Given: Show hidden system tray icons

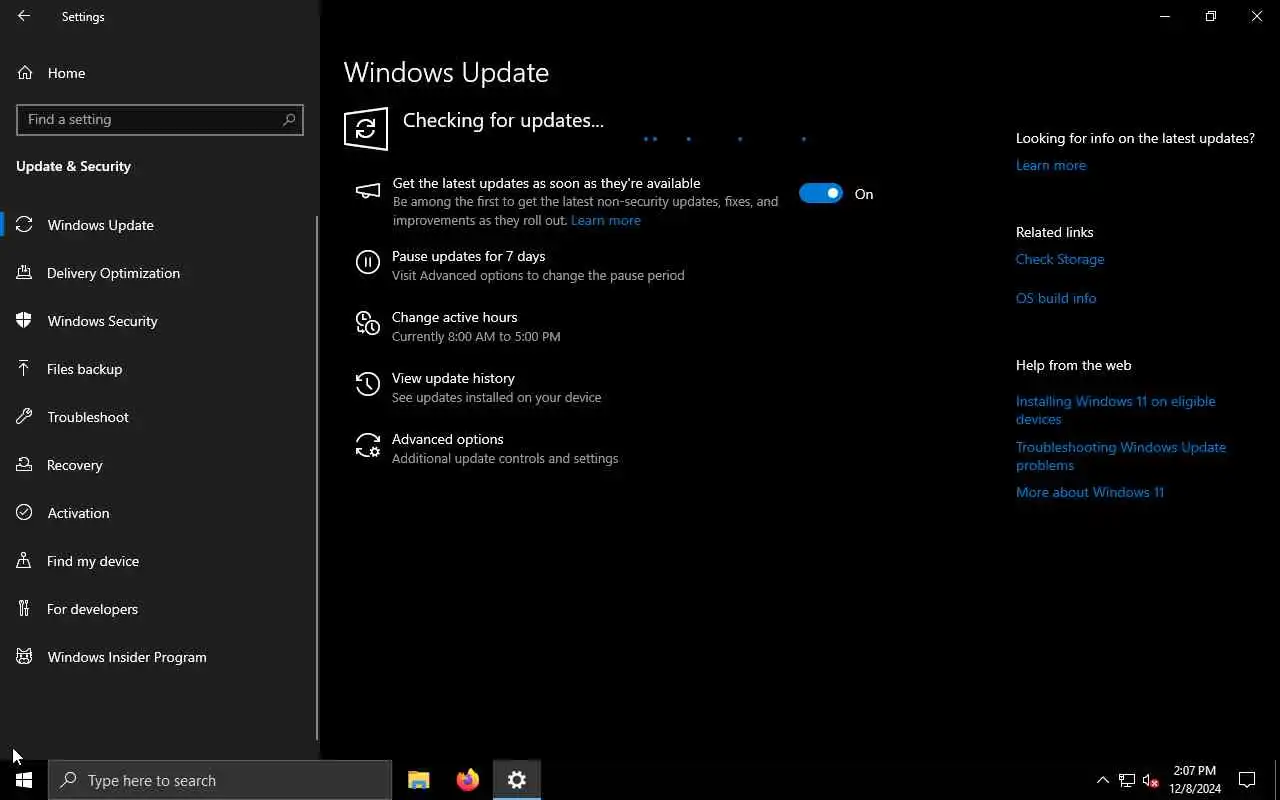Looking at the screenshot, I should pyautogui.click(x=1103, y=780).
